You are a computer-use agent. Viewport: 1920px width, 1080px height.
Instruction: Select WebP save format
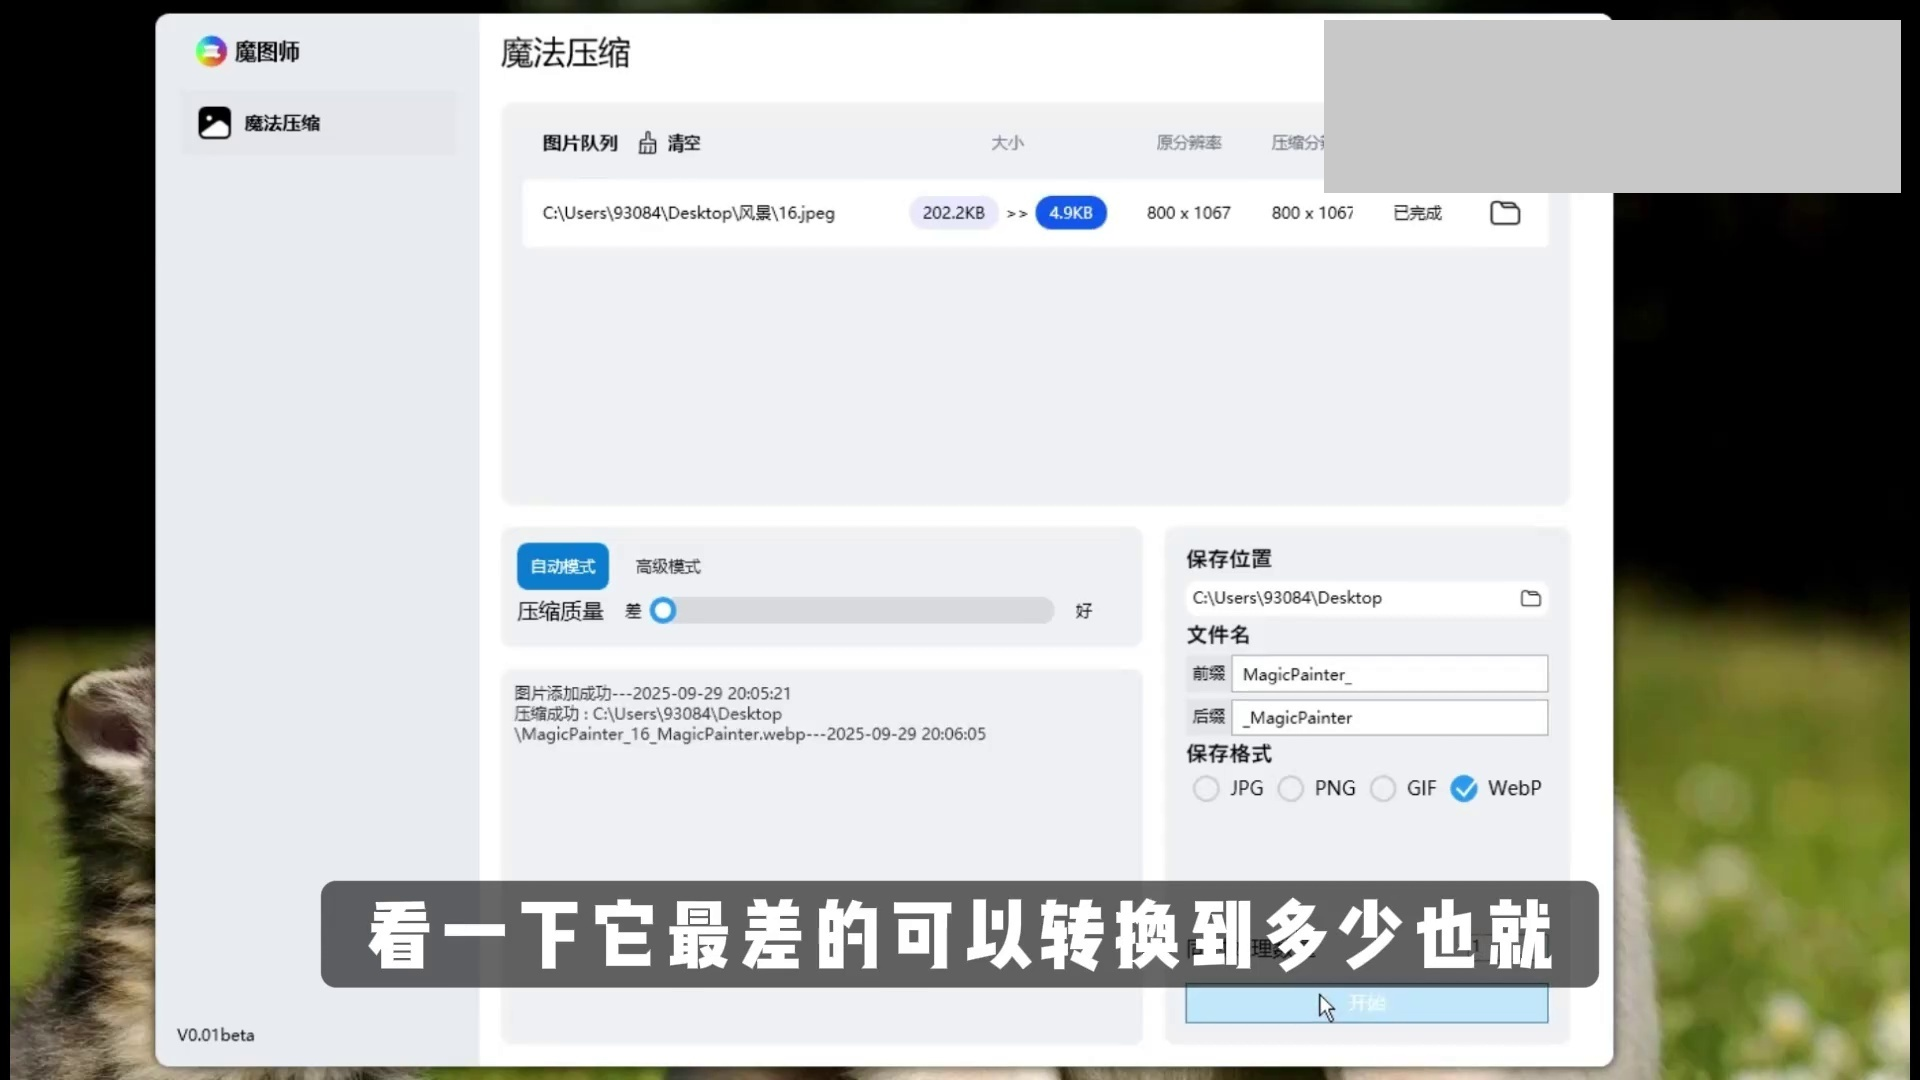click(1464, 789)
